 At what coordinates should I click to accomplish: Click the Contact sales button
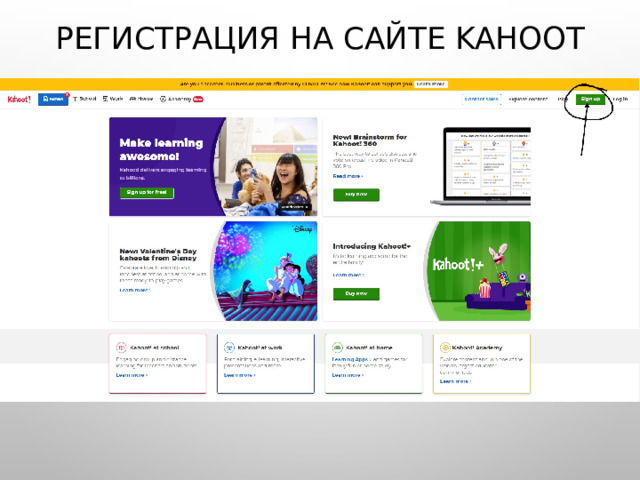[x=482, y=99]
